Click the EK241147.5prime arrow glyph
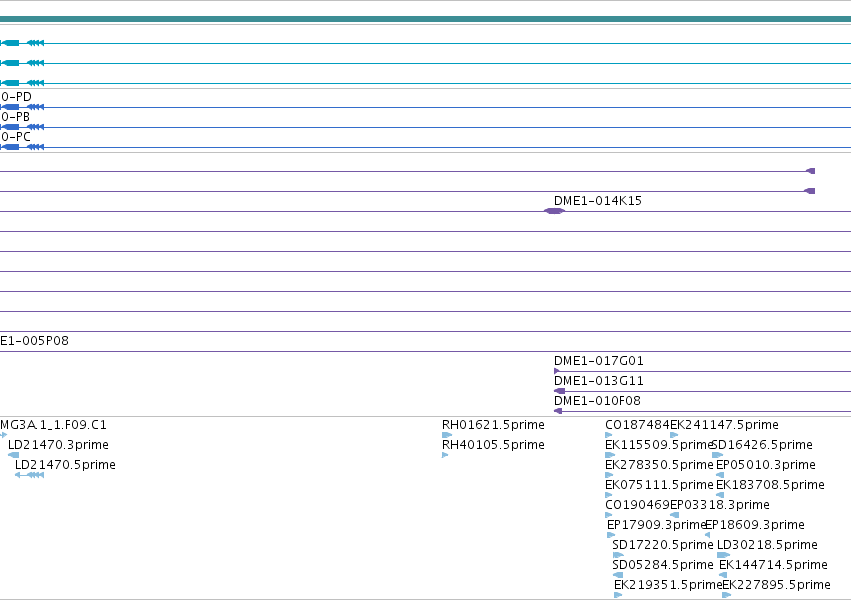This screenshot has height=600, width=851. point(674,435)
